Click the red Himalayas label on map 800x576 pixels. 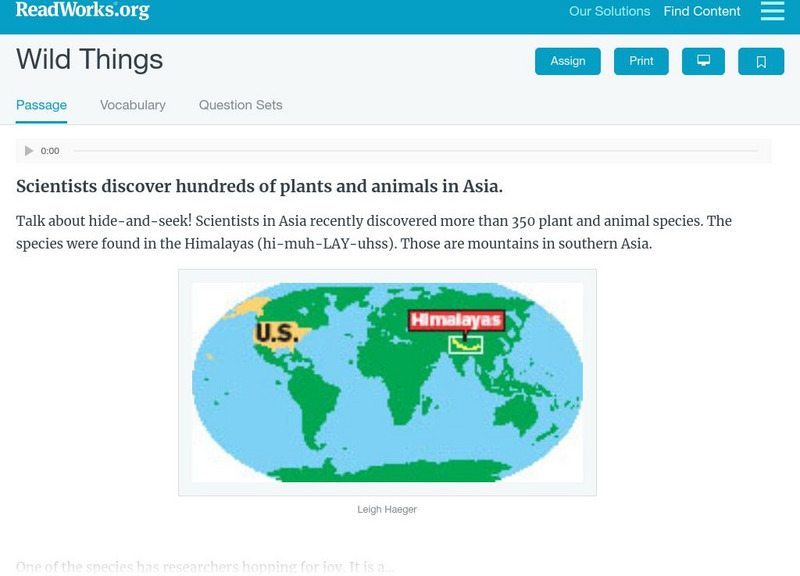pyautogui.click(x=456, y=320)
